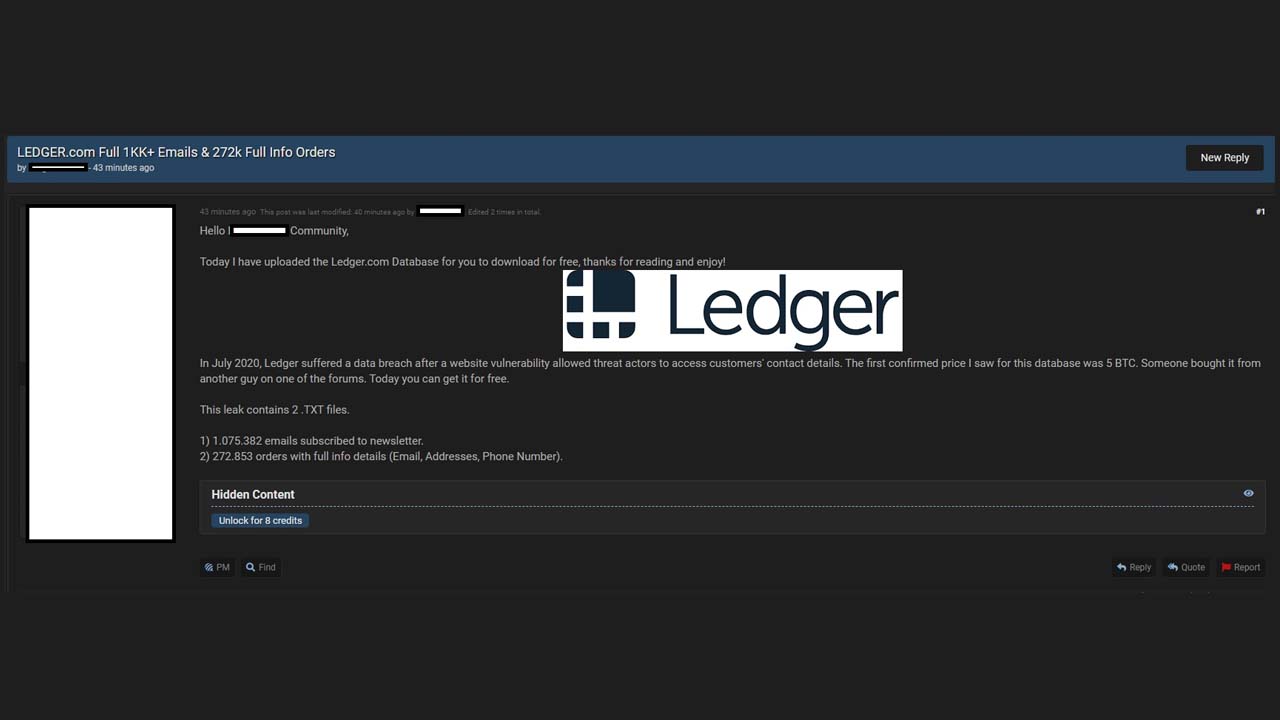Click the '43 minutes ago' post timestamp

click(227, 212)
